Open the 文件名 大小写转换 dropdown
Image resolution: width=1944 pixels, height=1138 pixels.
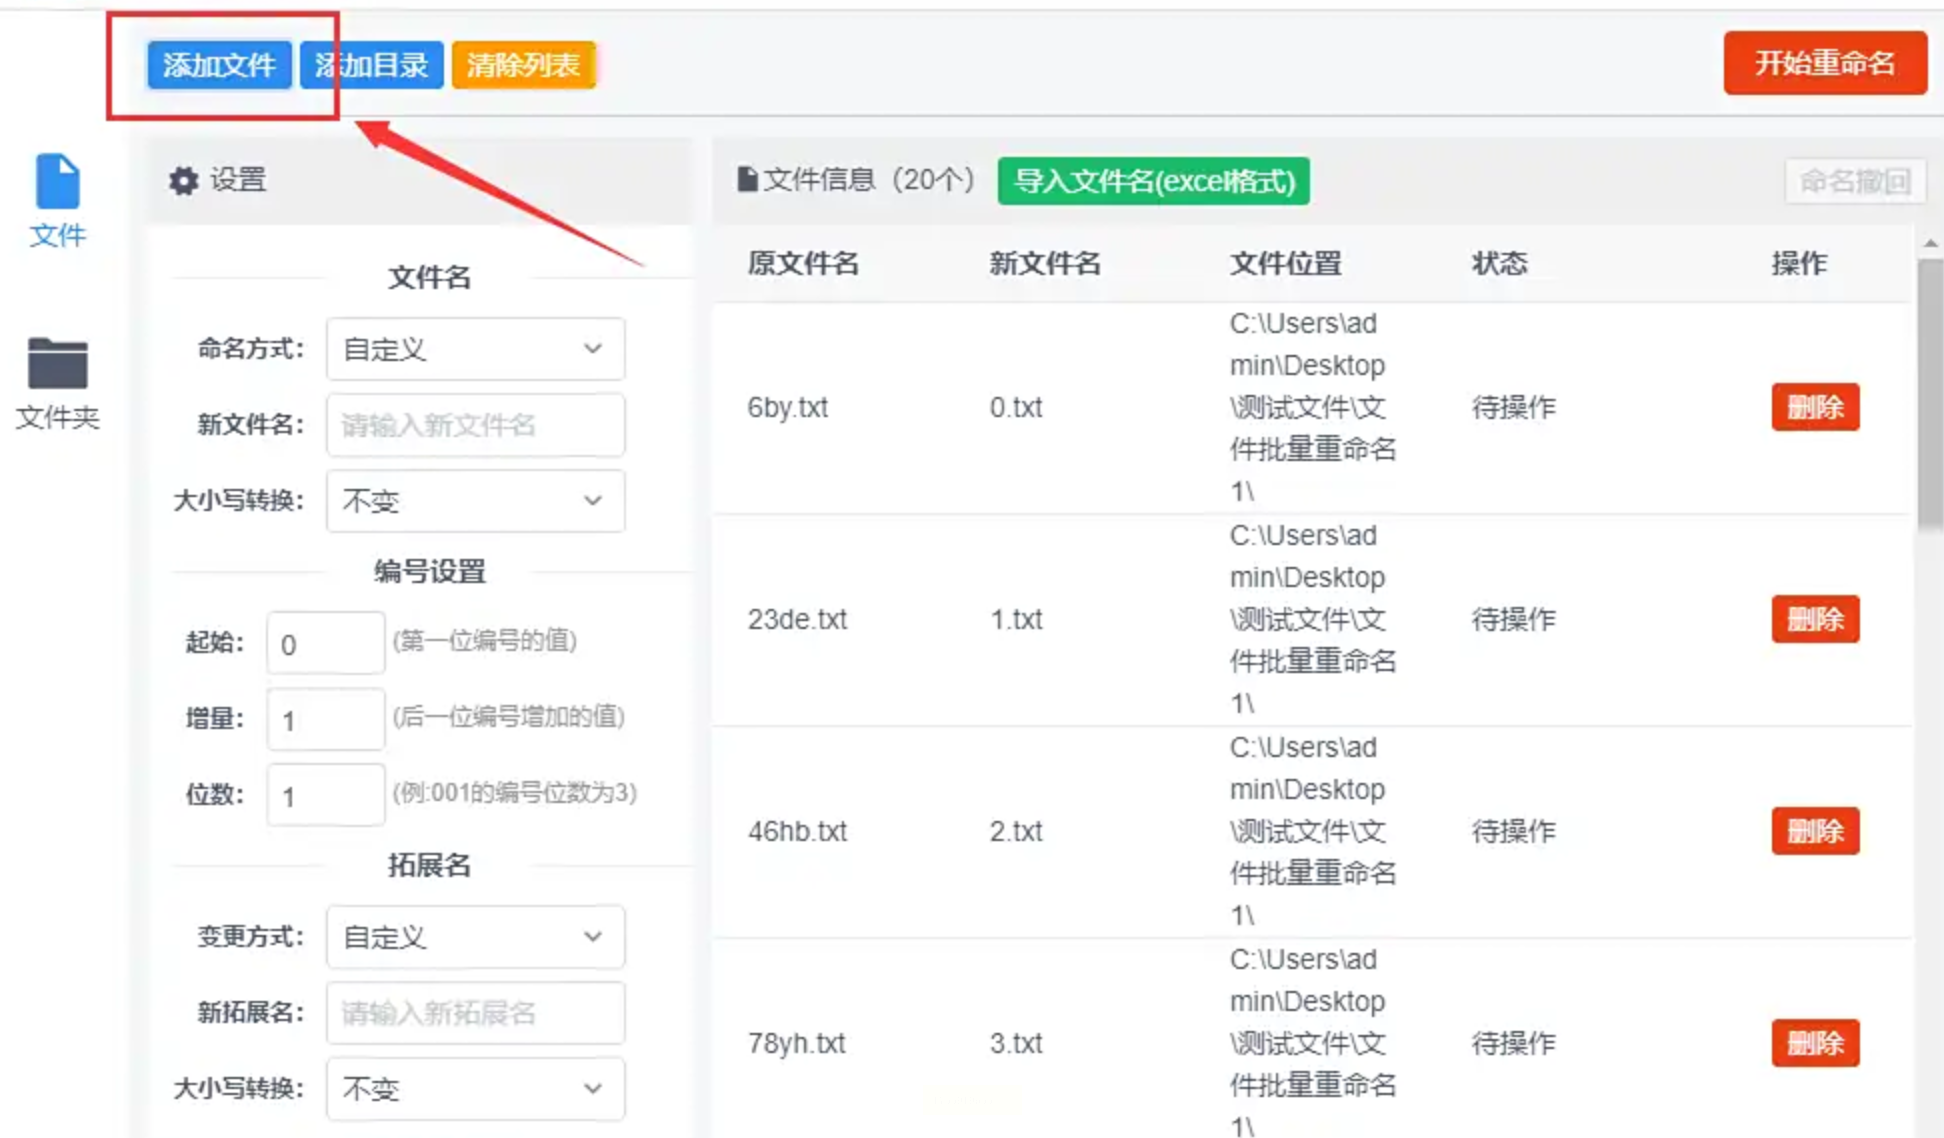point(475,501)
